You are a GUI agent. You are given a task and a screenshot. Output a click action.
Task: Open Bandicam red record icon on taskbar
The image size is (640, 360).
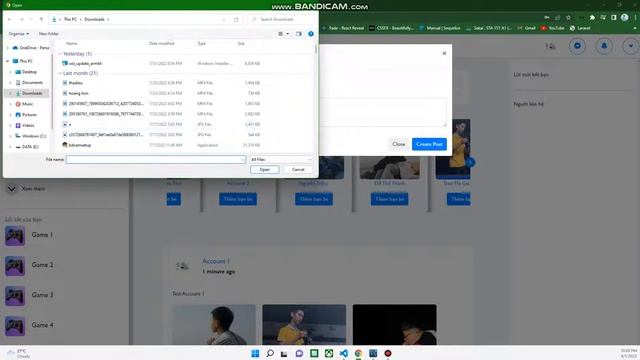point(388,353)
